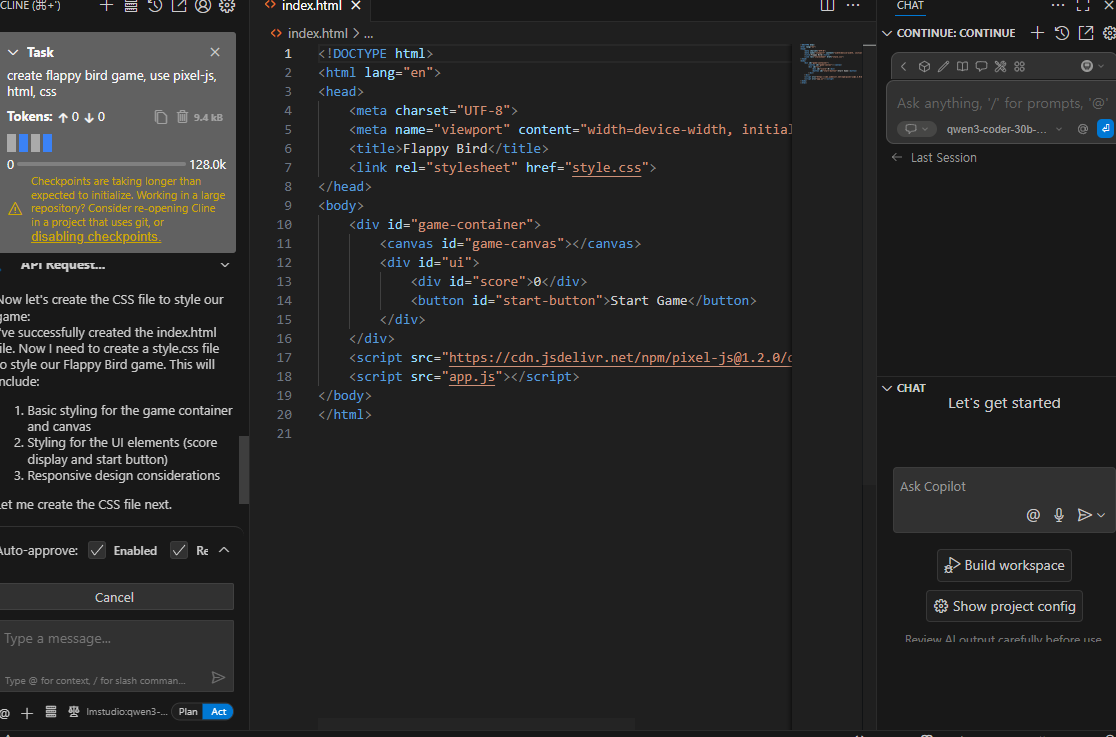Open Continue session history icon

click(1062, 33)
